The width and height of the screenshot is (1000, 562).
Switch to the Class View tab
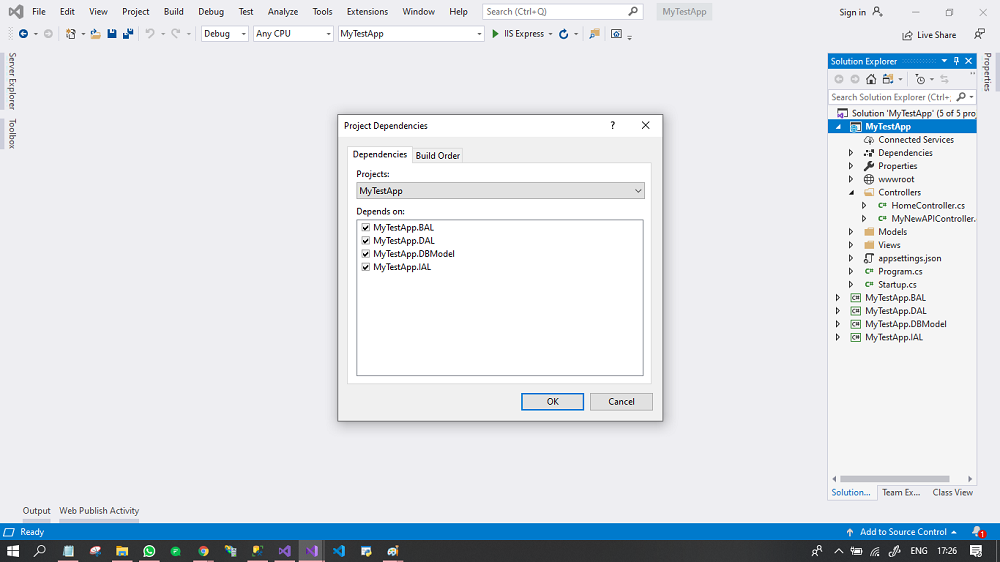(953, 492)
